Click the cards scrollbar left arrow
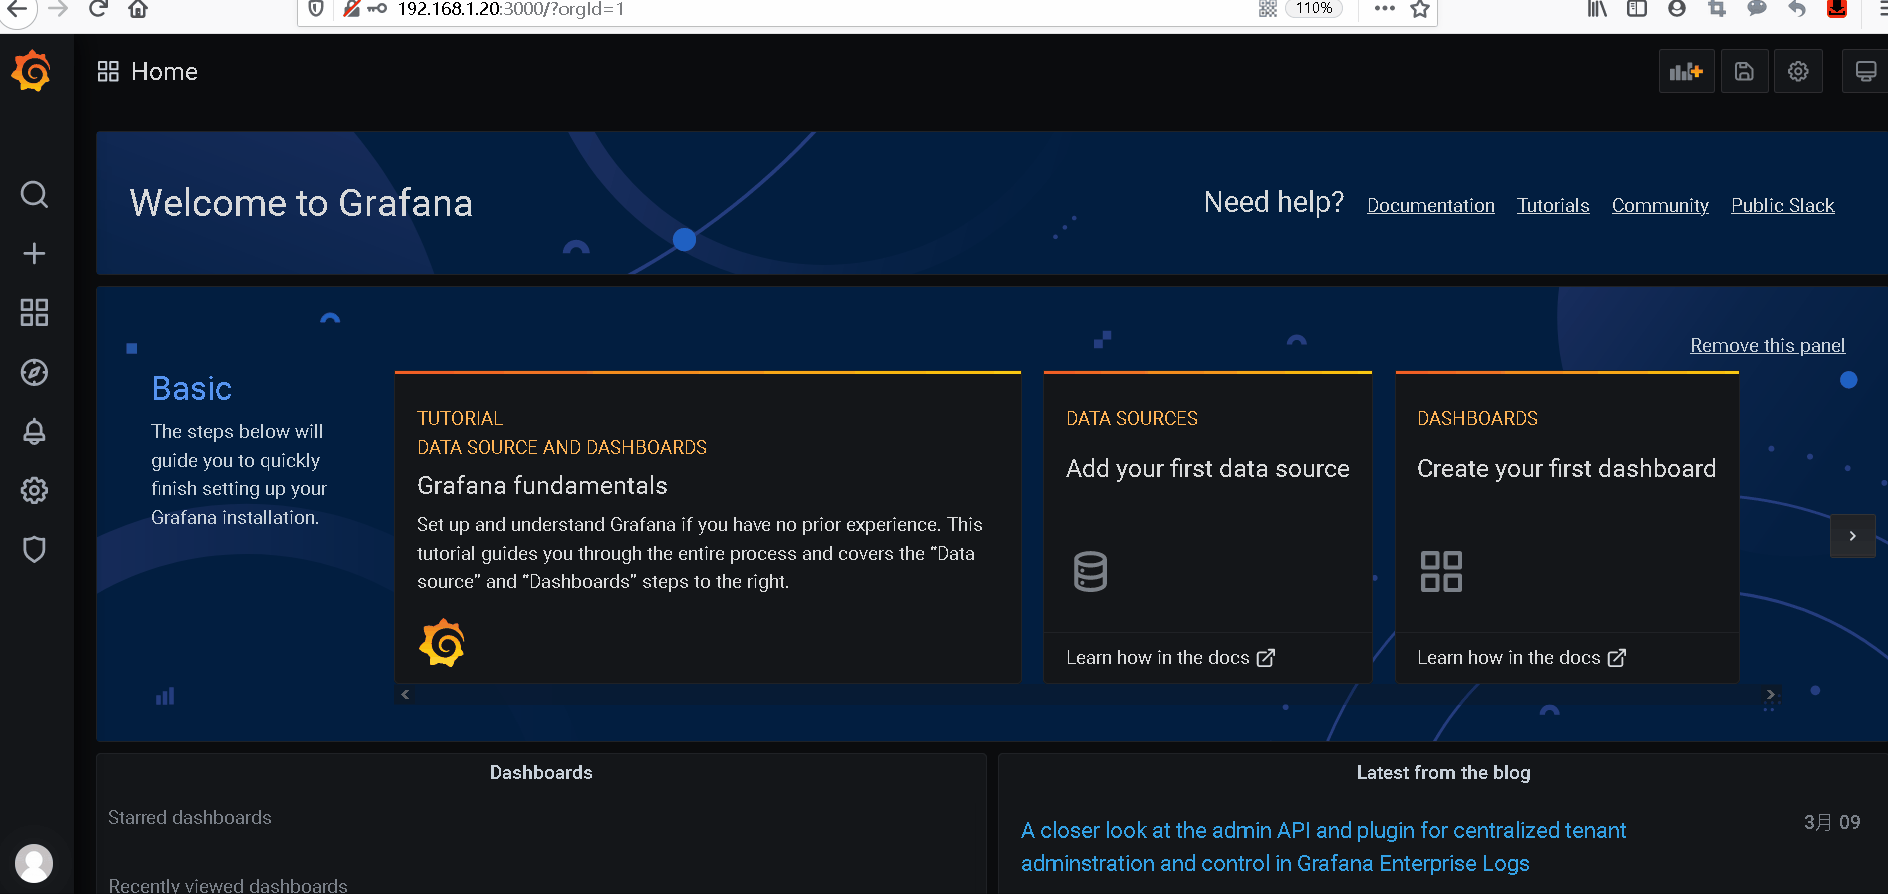 click(x=405, y=694)
